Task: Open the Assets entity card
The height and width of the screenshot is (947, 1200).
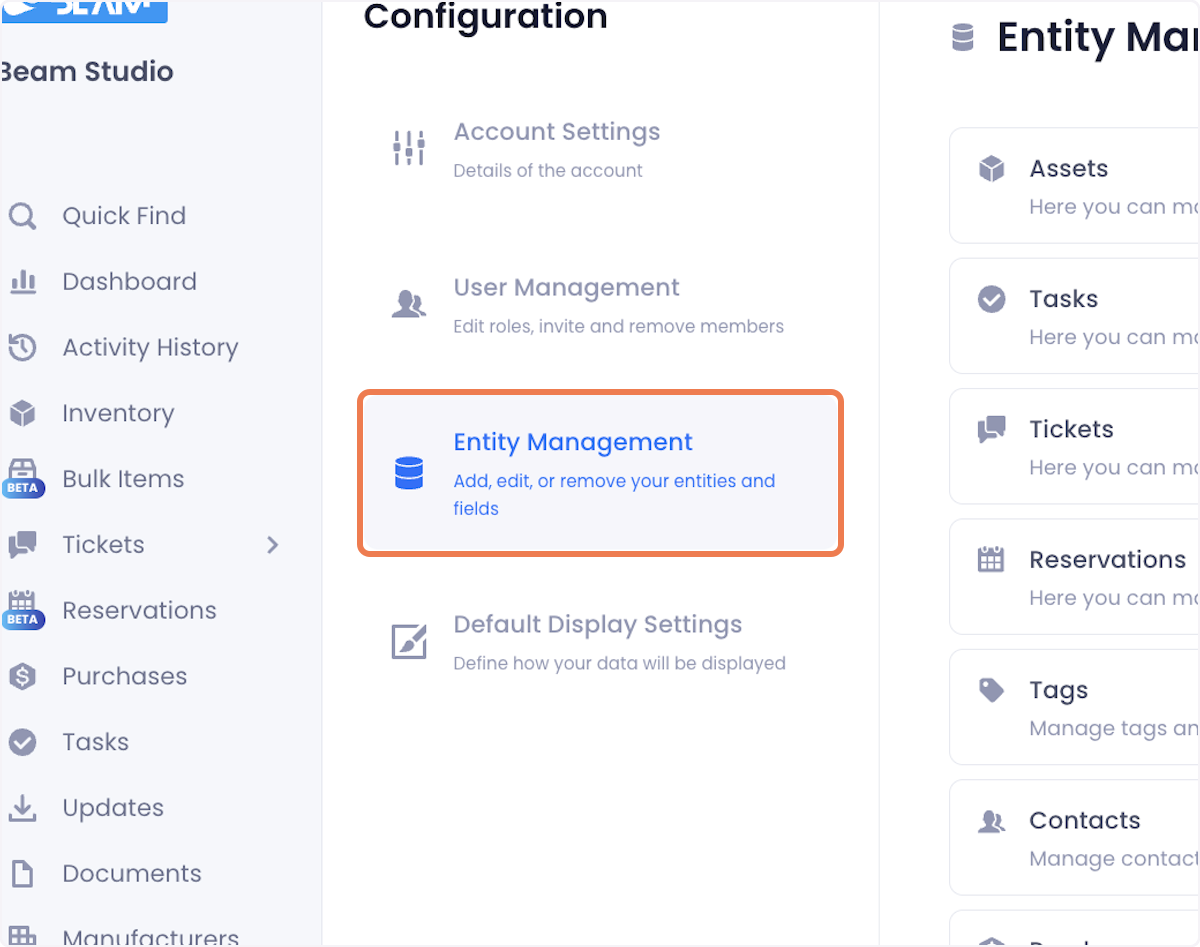Action: 1075,185
